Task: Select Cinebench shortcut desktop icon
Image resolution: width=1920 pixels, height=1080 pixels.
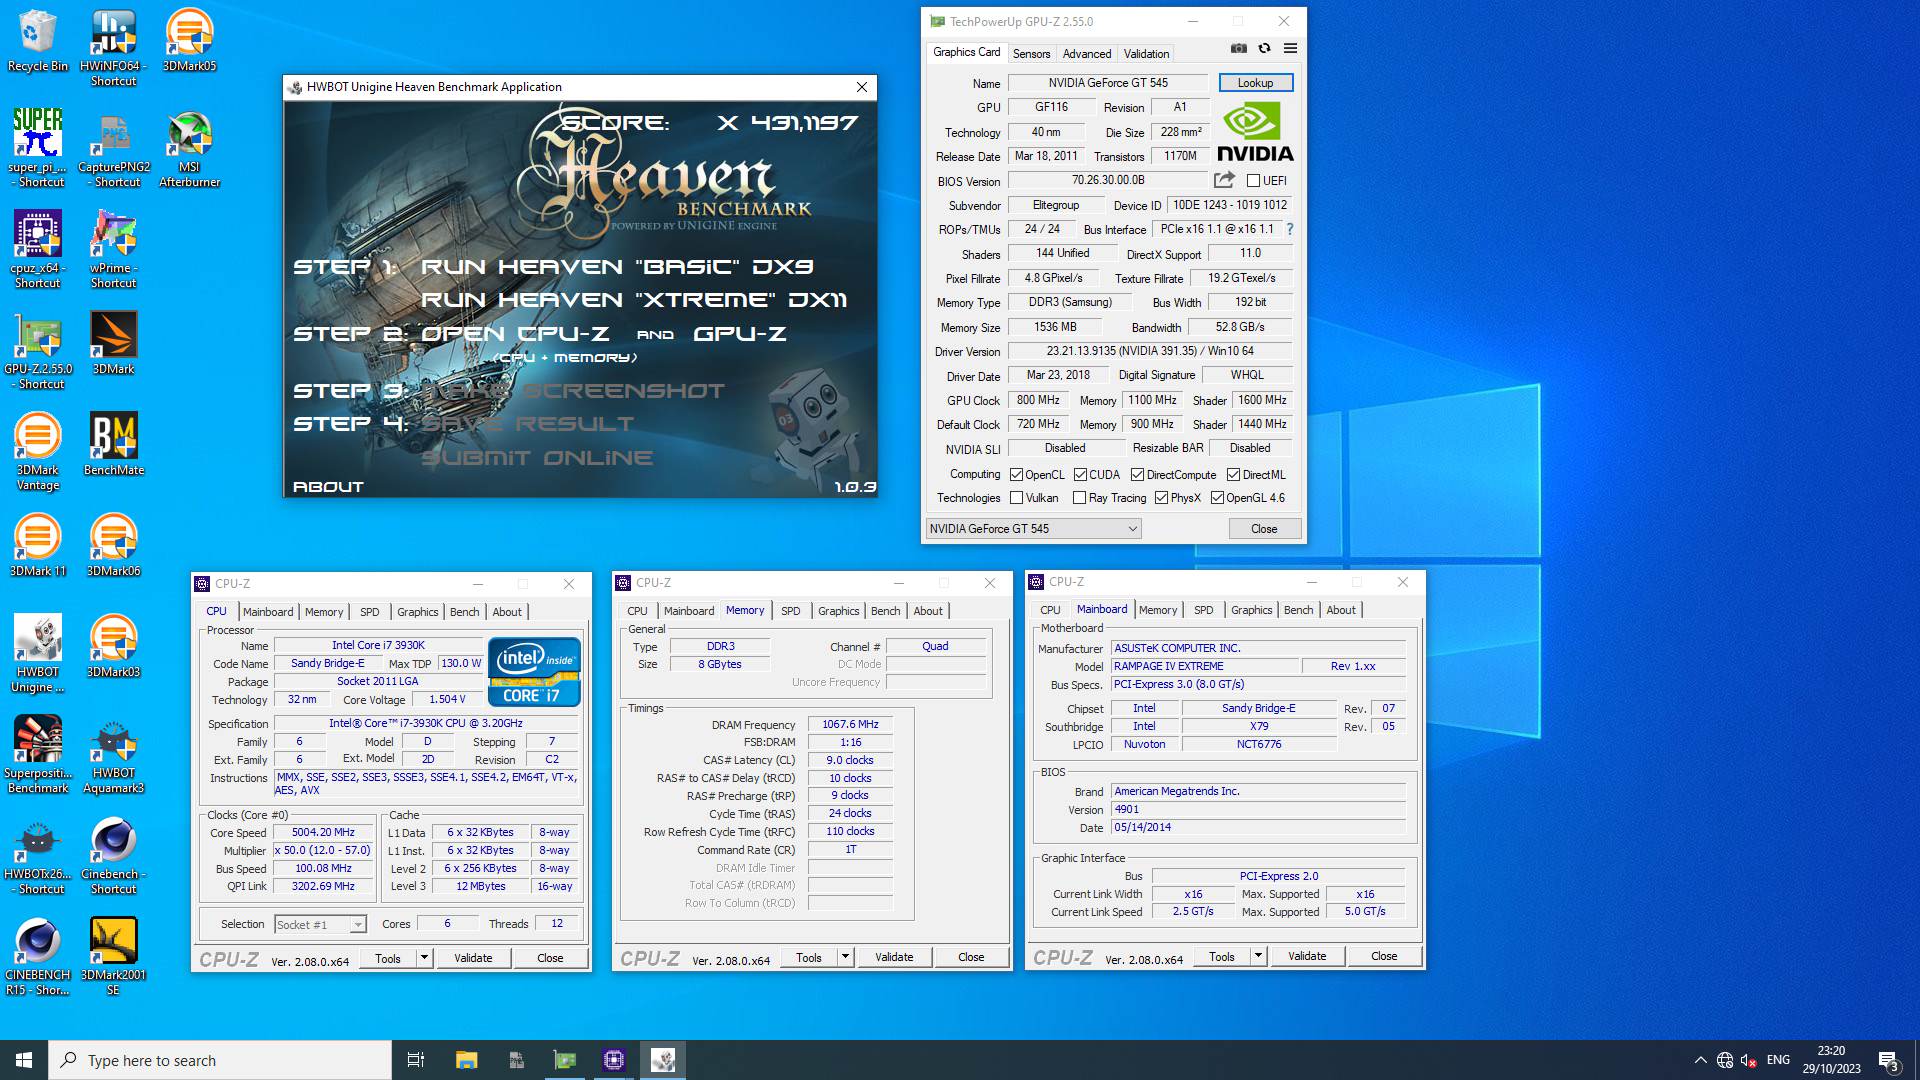Action: (x=113, y=856)
